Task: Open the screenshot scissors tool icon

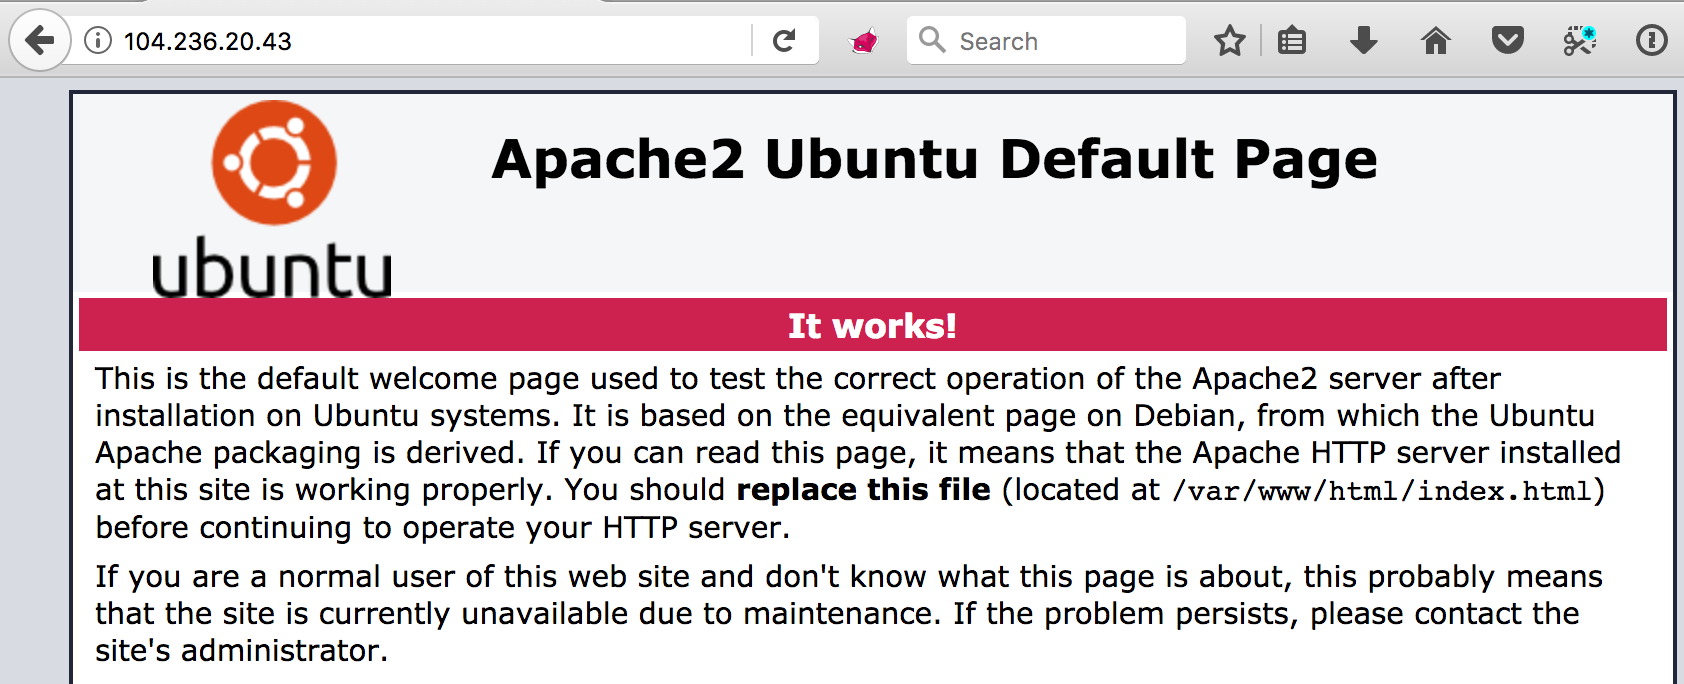Action: 1580,41
